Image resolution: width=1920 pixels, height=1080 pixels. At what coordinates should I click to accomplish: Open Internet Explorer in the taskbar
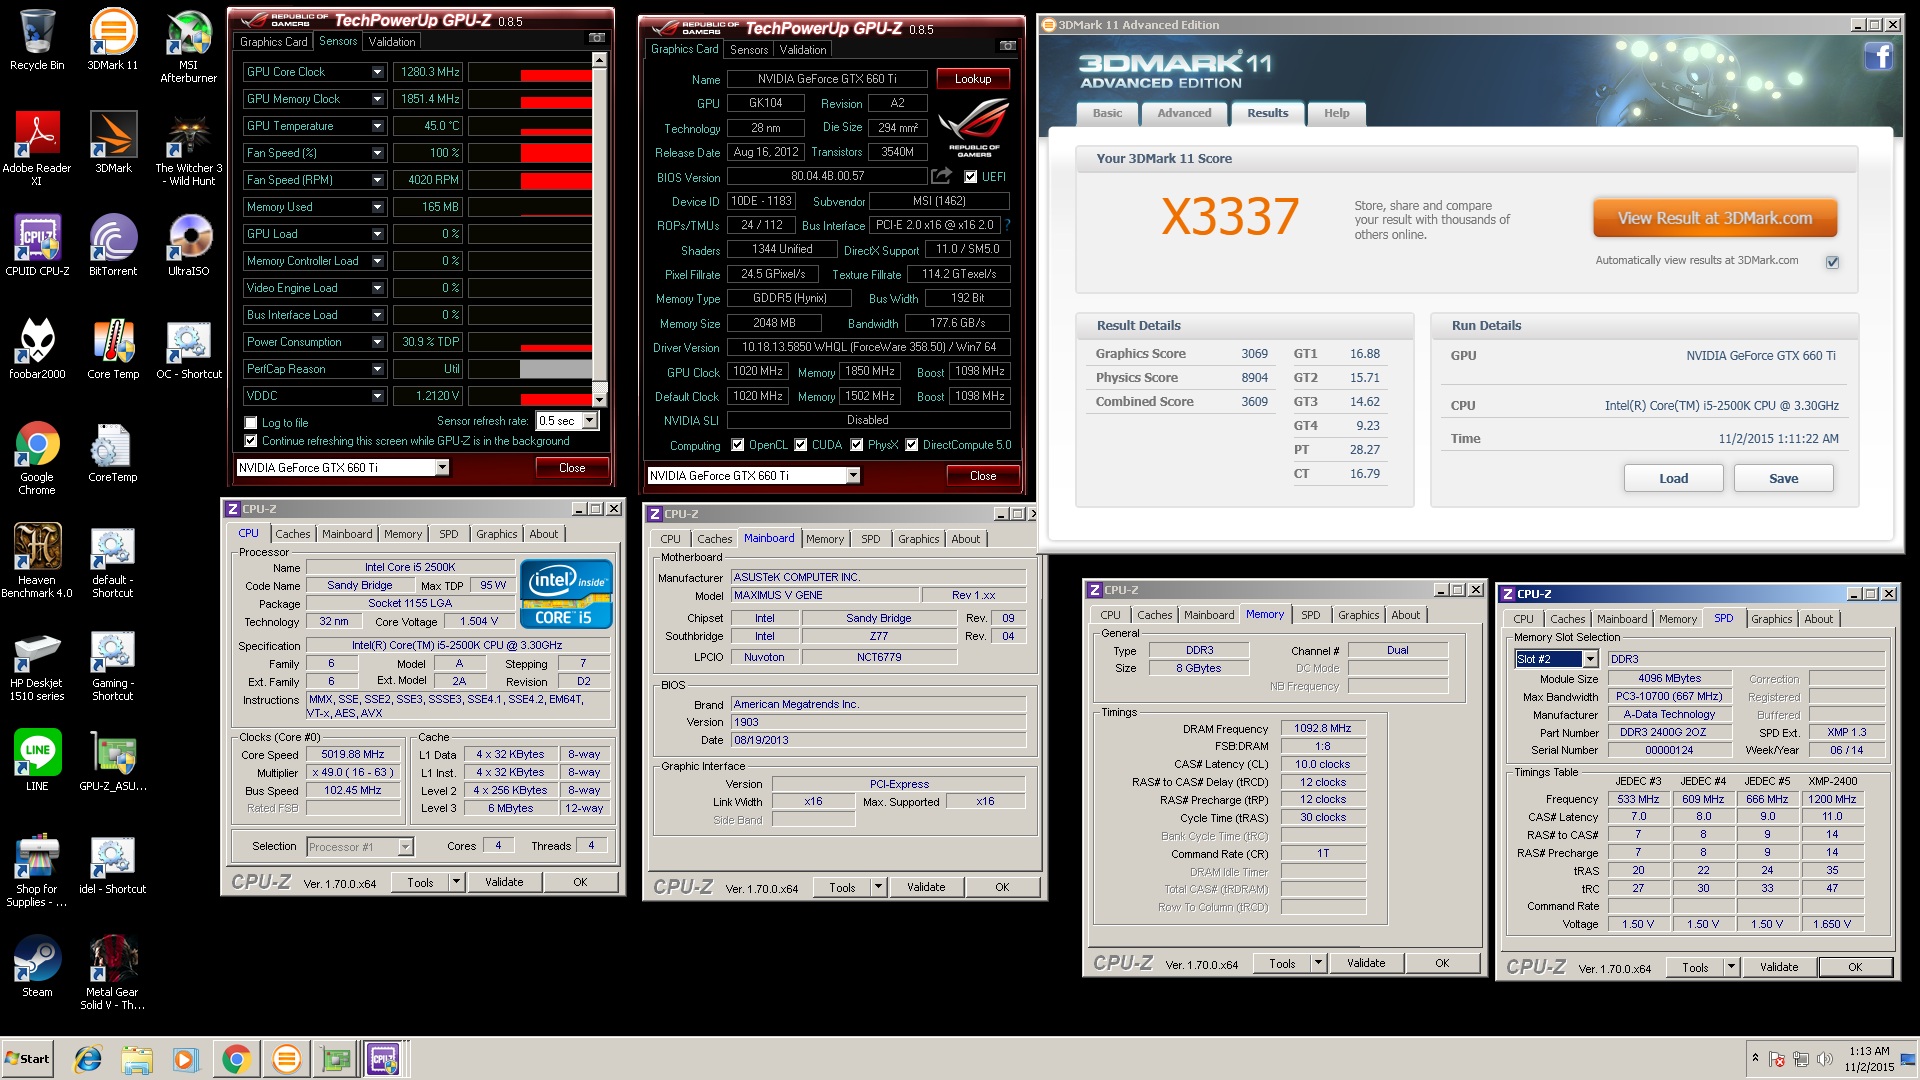pos(88,1059)
